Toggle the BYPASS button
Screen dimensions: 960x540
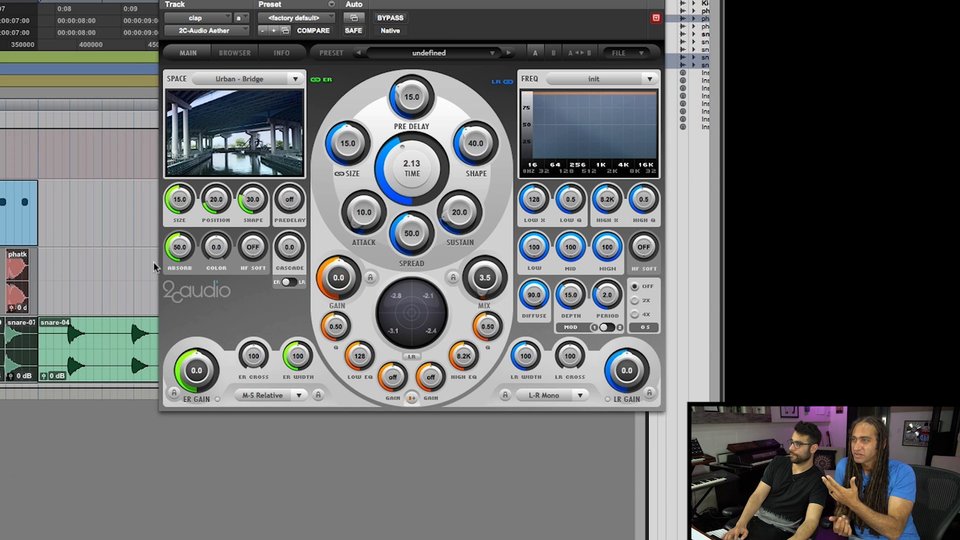(390, 18)
